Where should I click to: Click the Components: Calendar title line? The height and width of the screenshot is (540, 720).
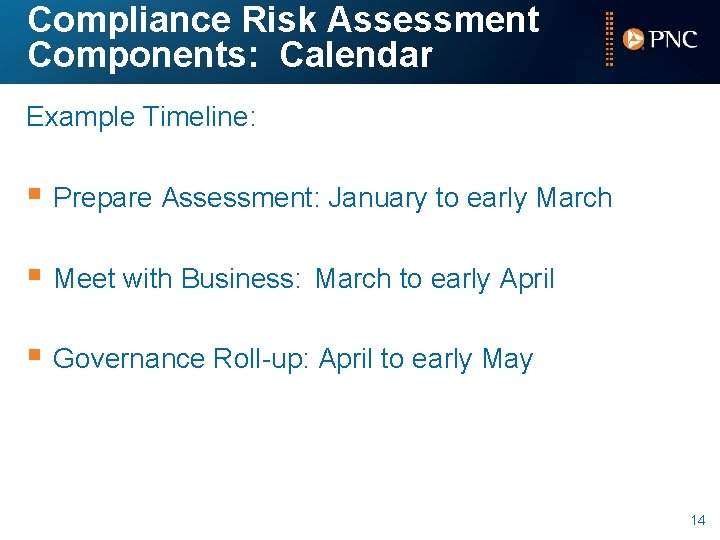click(x=230, y=54)
